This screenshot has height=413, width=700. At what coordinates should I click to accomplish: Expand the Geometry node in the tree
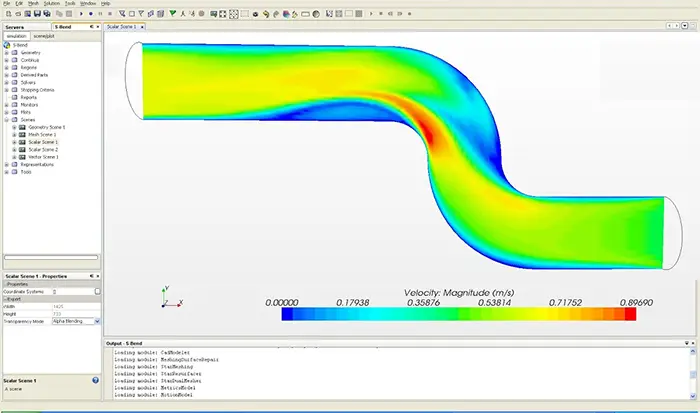click(6, 52)
